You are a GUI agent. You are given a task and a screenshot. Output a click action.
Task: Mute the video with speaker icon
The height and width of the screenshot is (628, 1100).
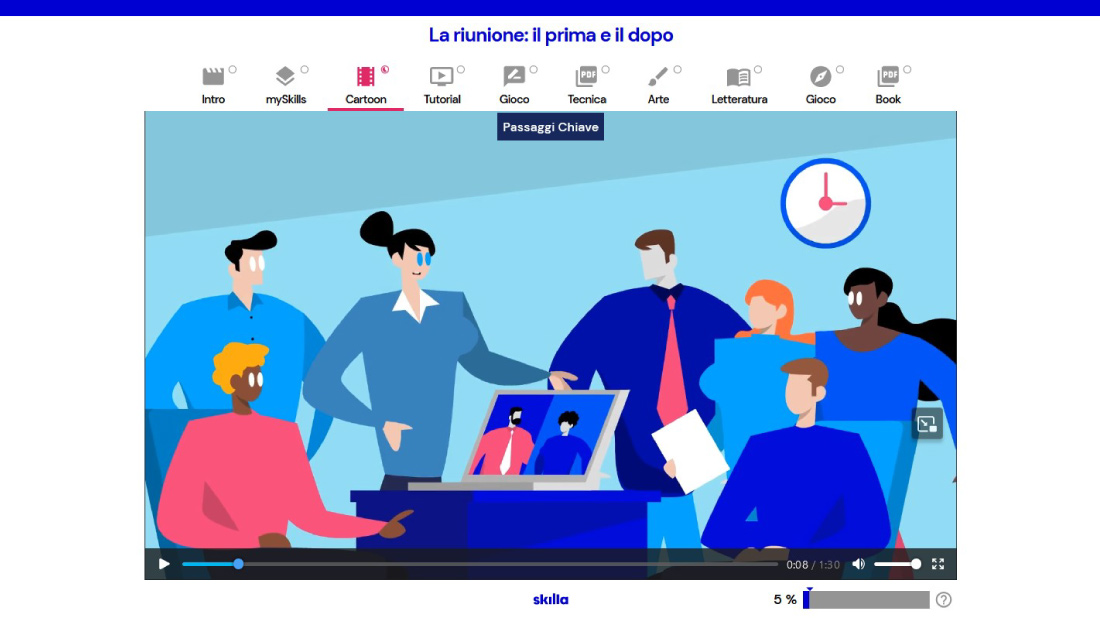(858, 564)
